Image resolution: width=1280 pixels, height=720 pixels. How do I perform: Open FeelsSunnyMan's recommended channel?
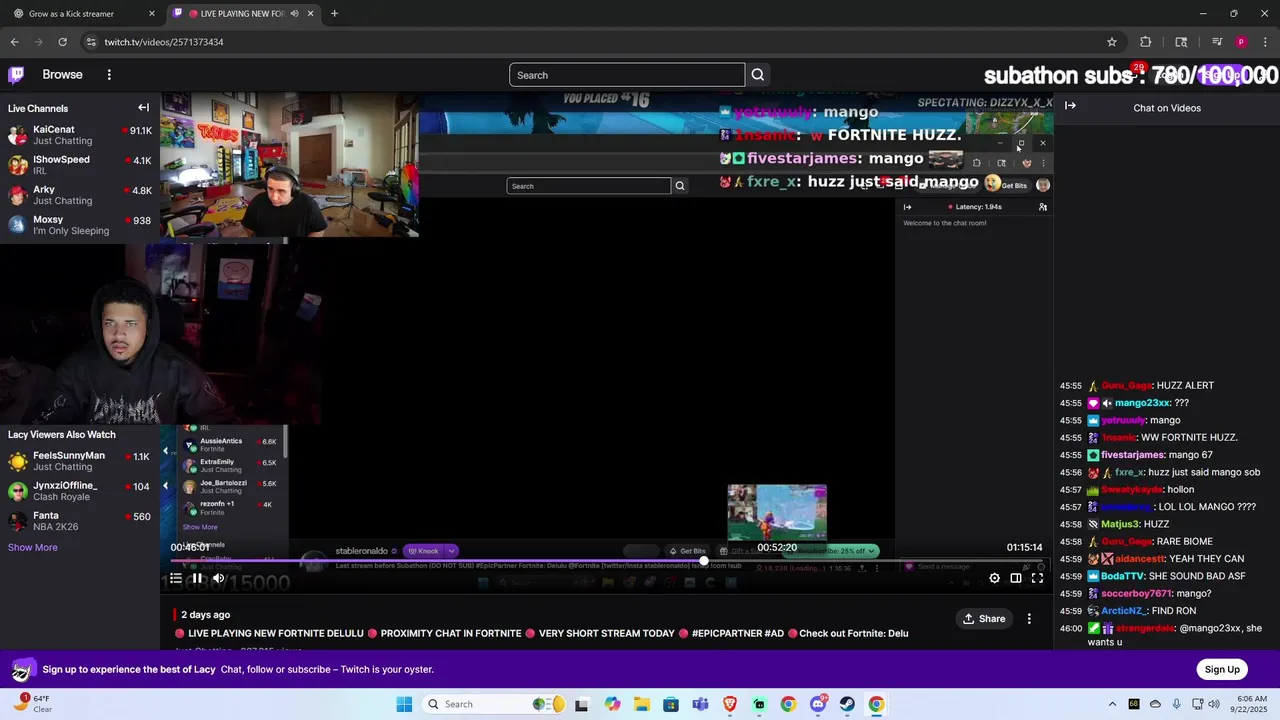(x=80, y=461)
